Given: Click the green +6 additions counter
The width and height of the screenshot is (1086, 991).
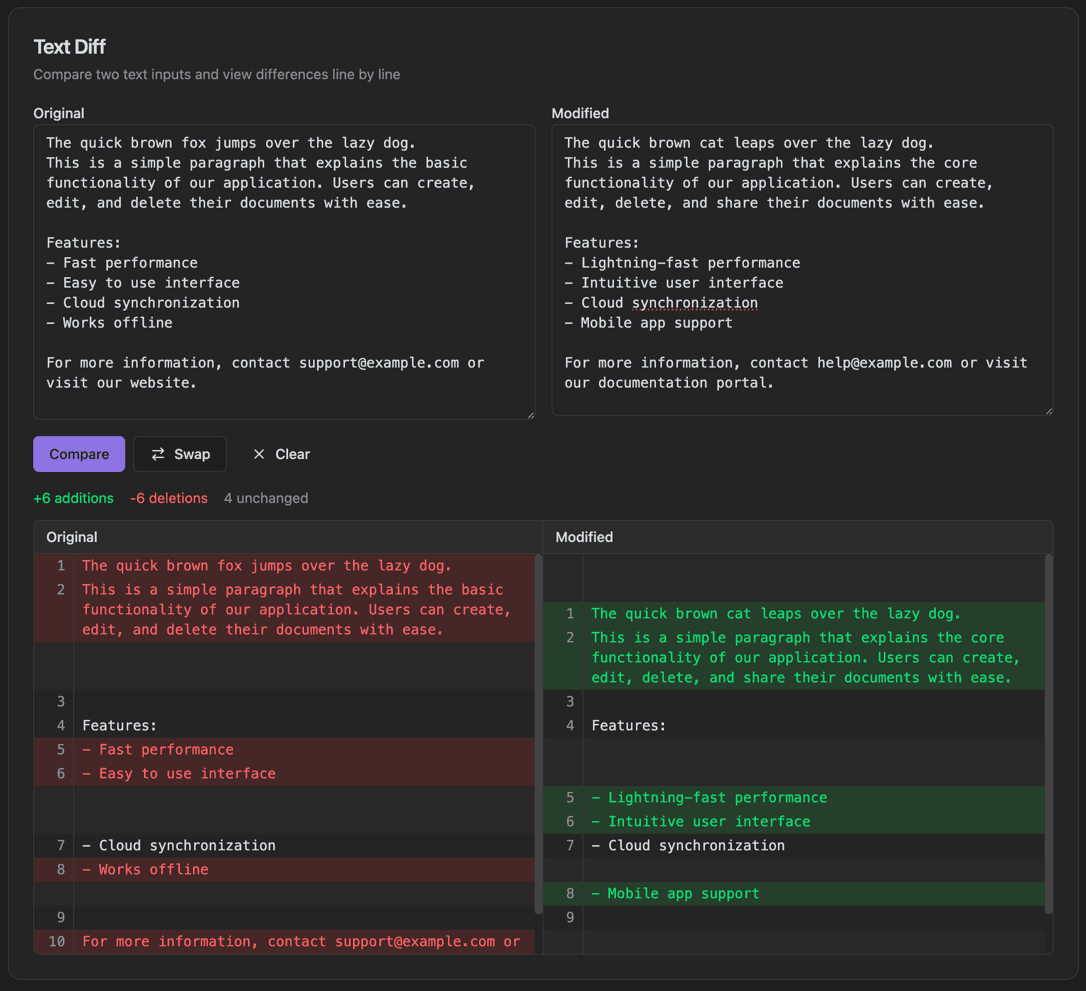Looking at the screenshot, I should tap(73, 498).
